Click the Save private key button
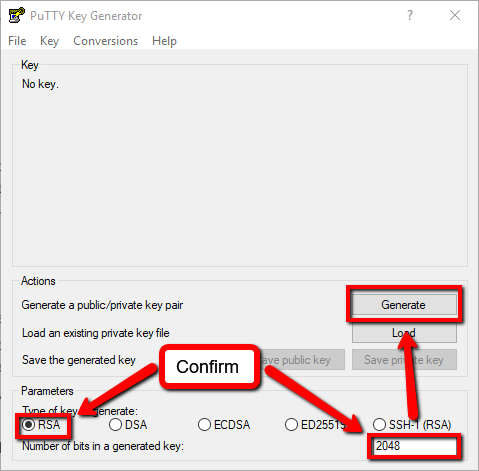The width and height of the screenshot is (479, 471). coord(404,360)
